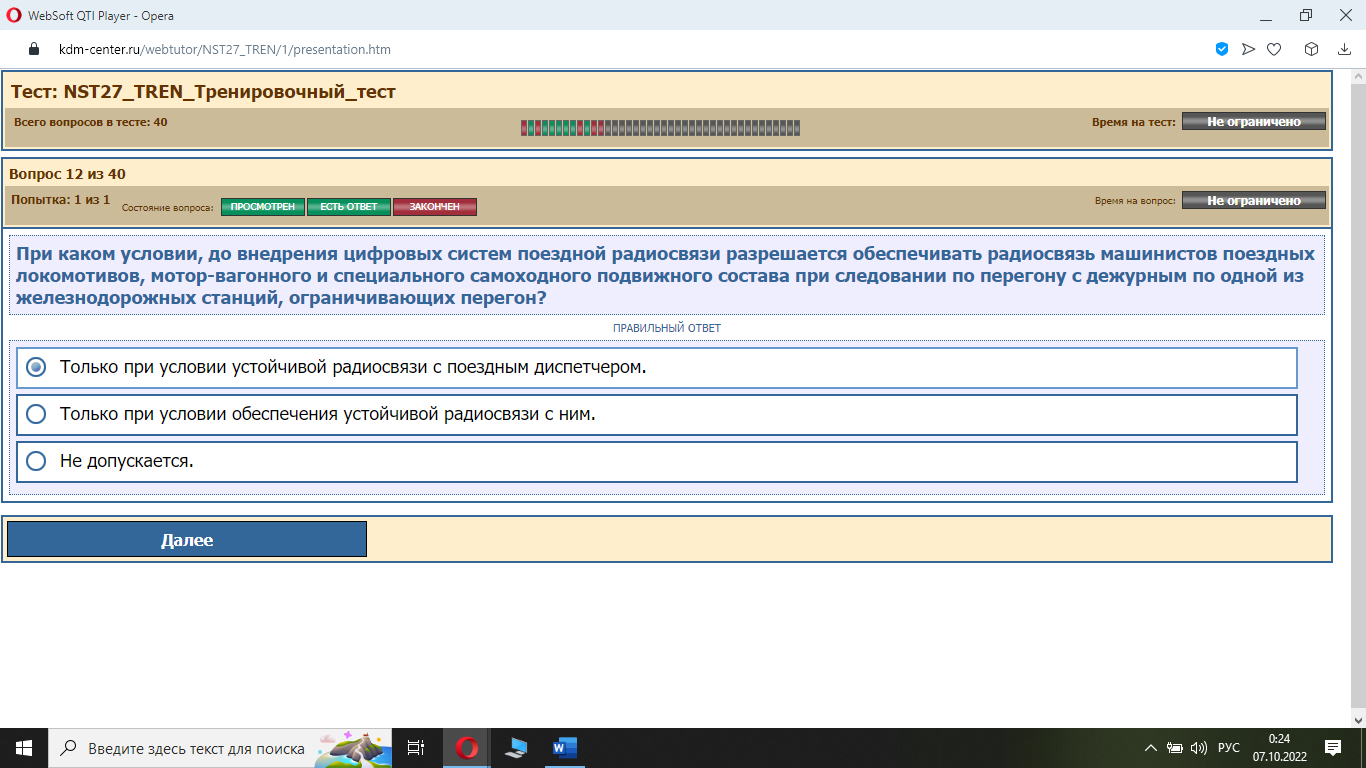Click the computer app taskbar icon

pyautogui.click(x=516, y=748)
